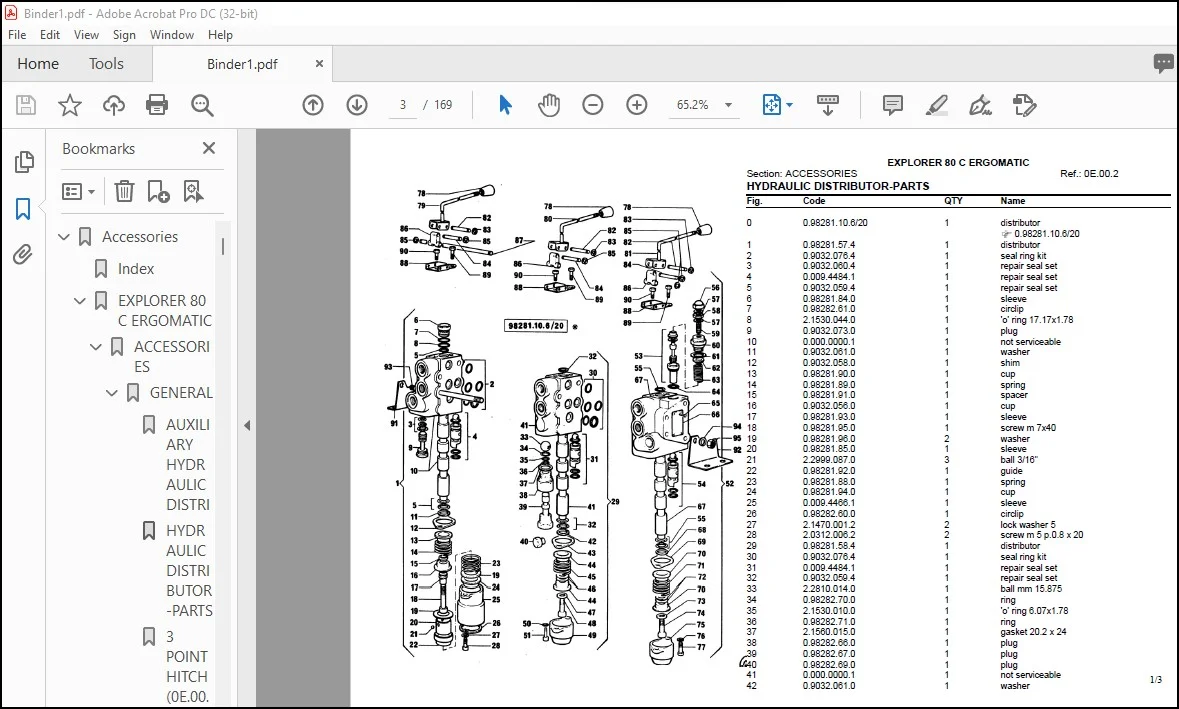The width and height of the screenshot is (1179, 709).
Task: Add a new bookmark
Action: click(x=158, y=192)
